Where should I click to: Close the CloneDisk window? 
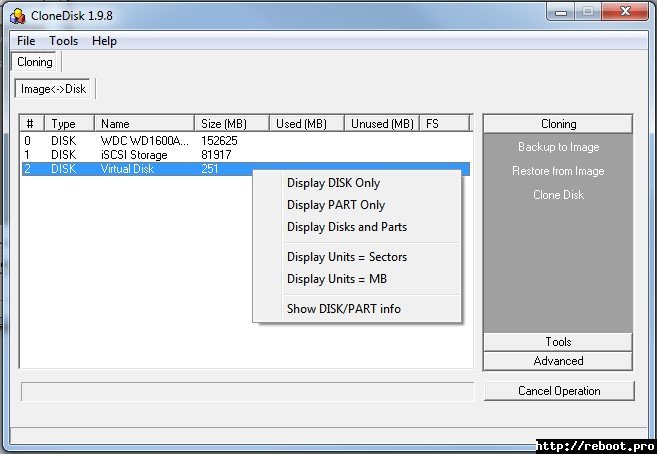(x=625, y=12)
